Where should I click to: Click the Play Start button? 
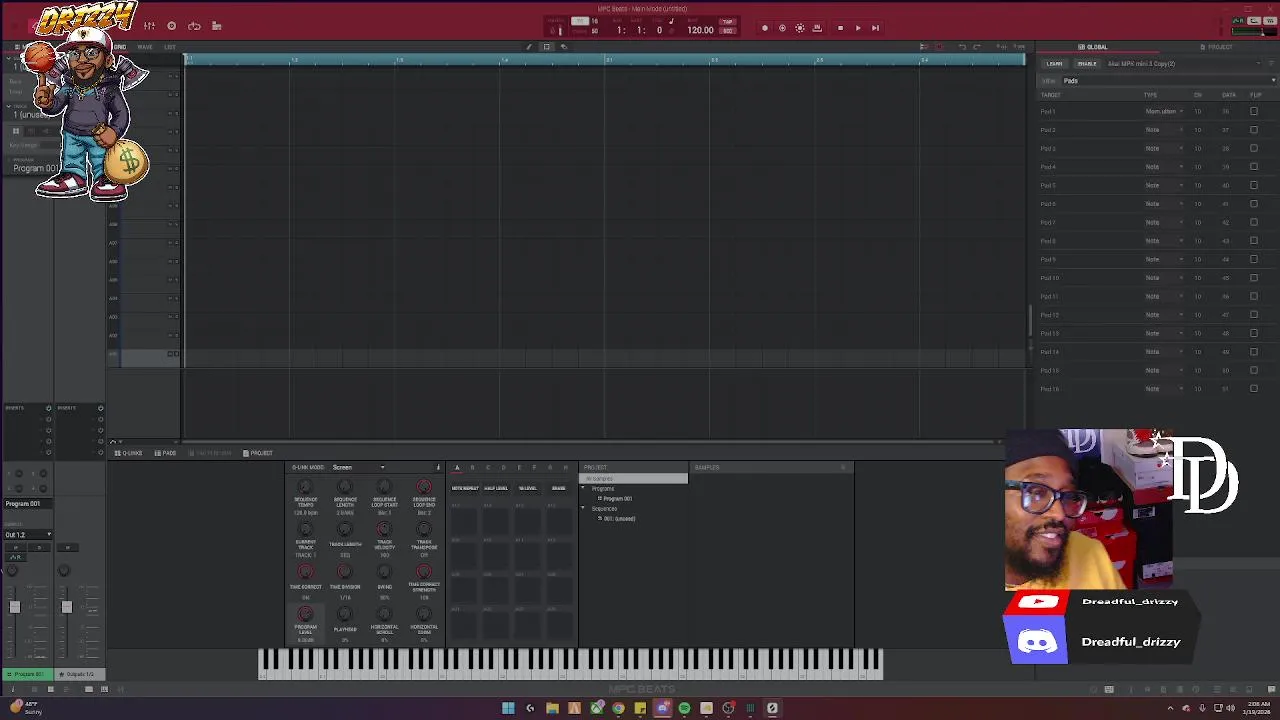[x=875, y=28]
